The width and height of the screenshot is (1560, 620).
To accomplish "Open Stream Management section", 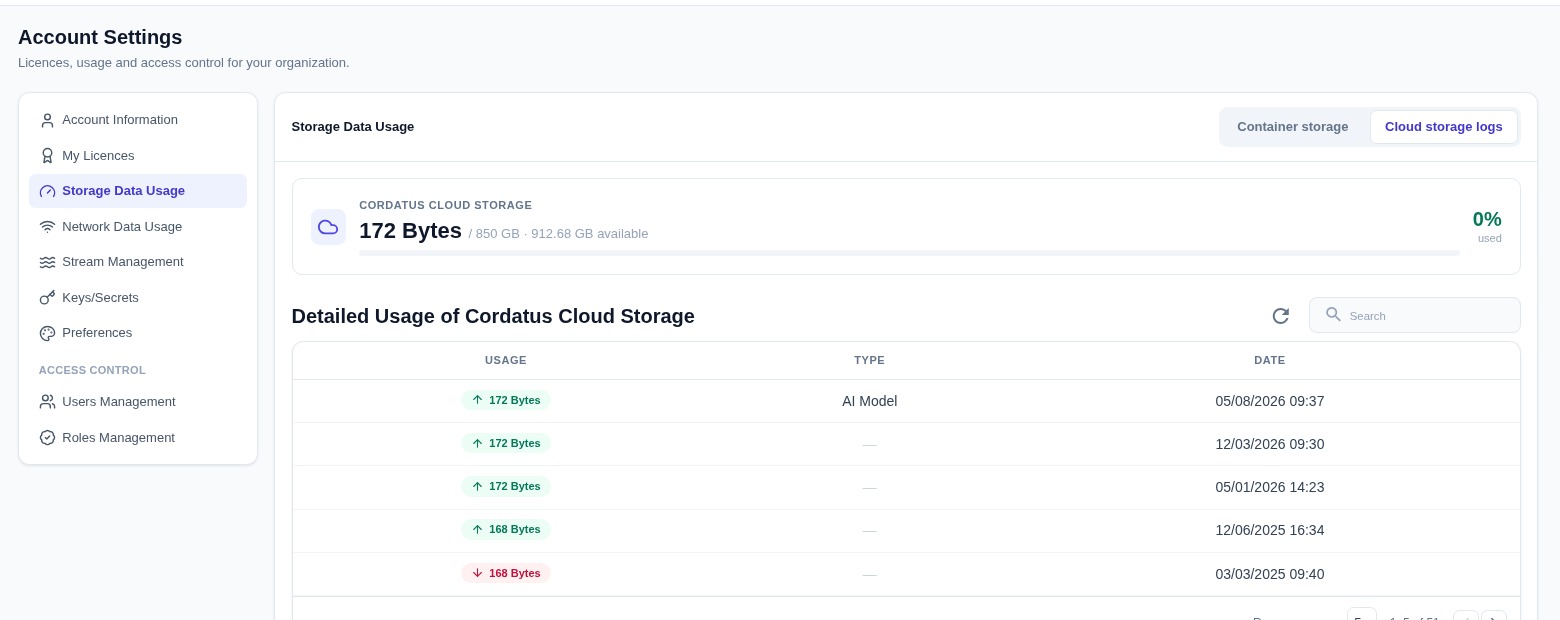I will pyautogui.click(x=138, y=262).
